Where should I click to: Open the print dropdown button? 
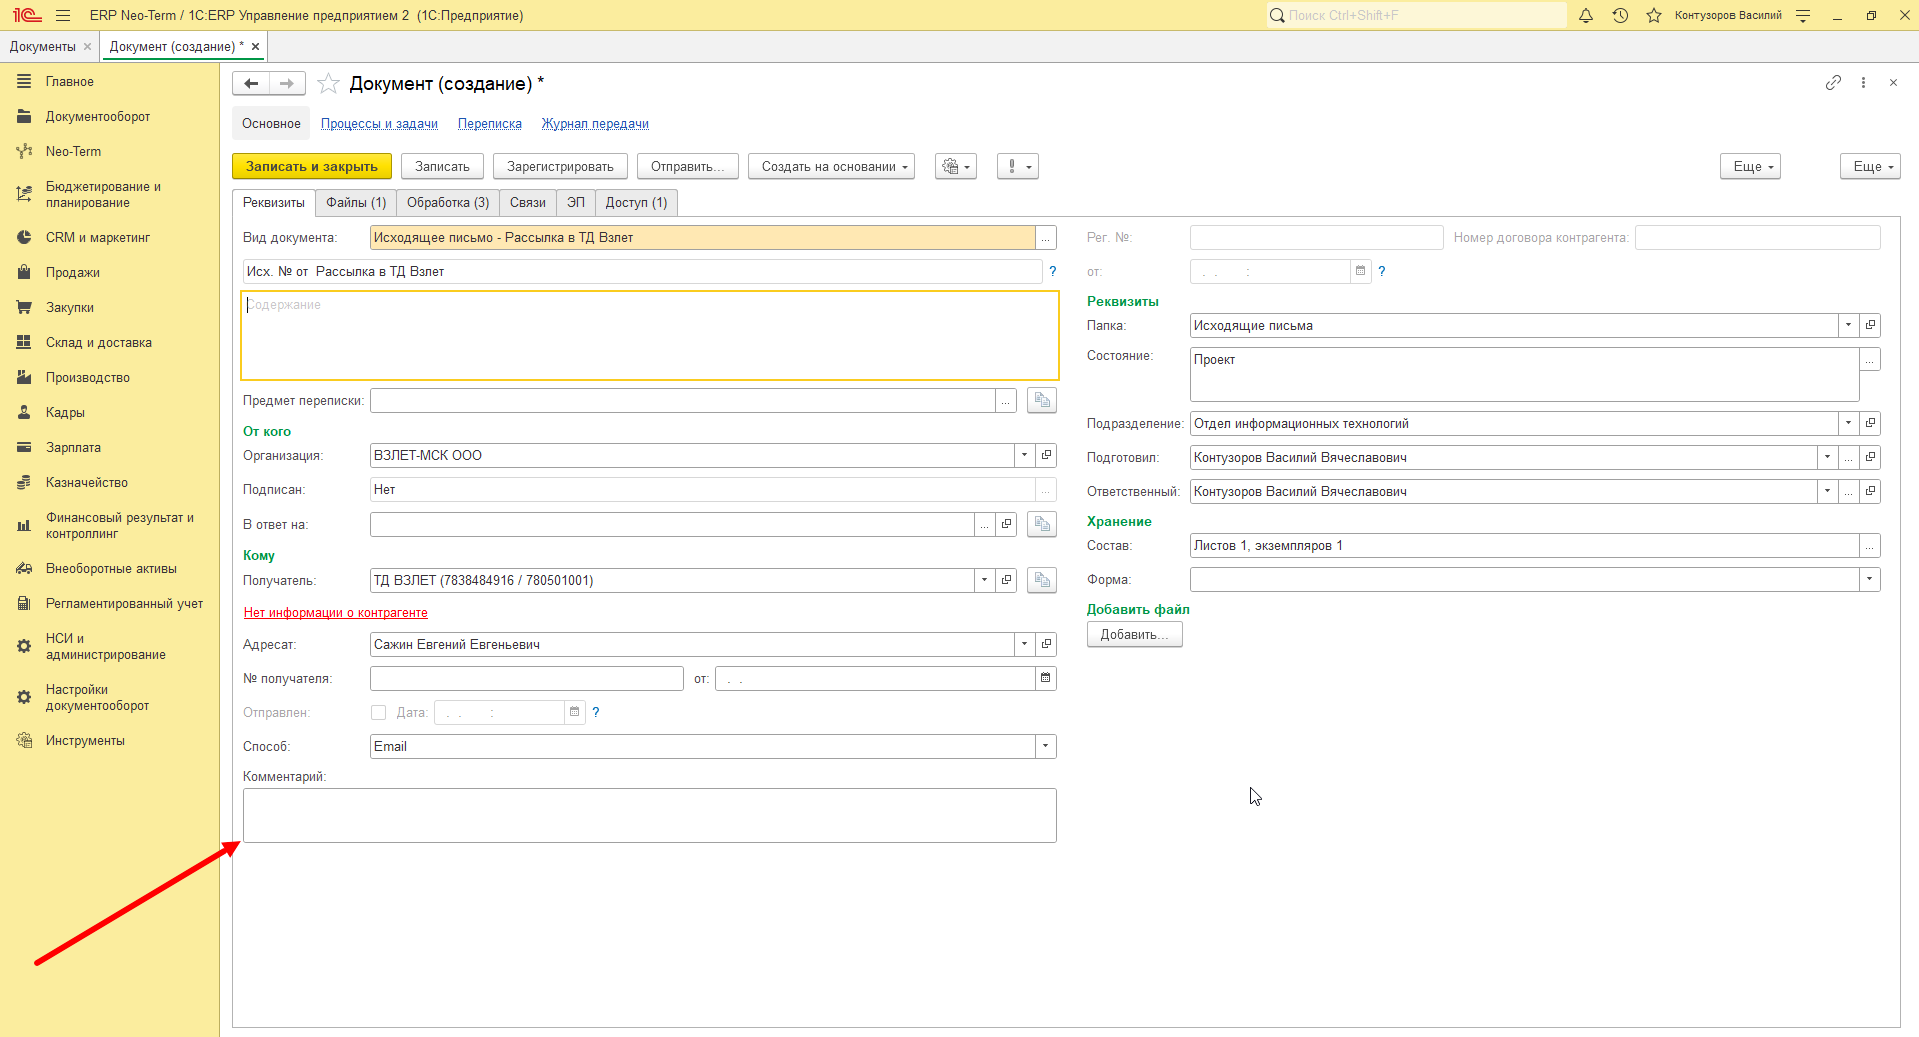956,166
